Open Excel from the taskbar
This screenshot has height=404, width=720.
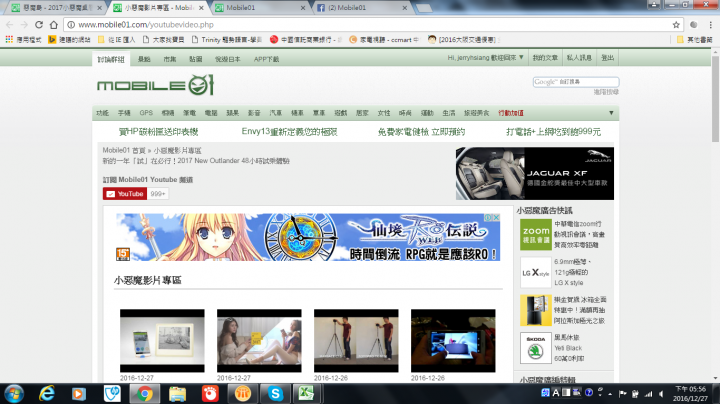(x=306, y=394)
